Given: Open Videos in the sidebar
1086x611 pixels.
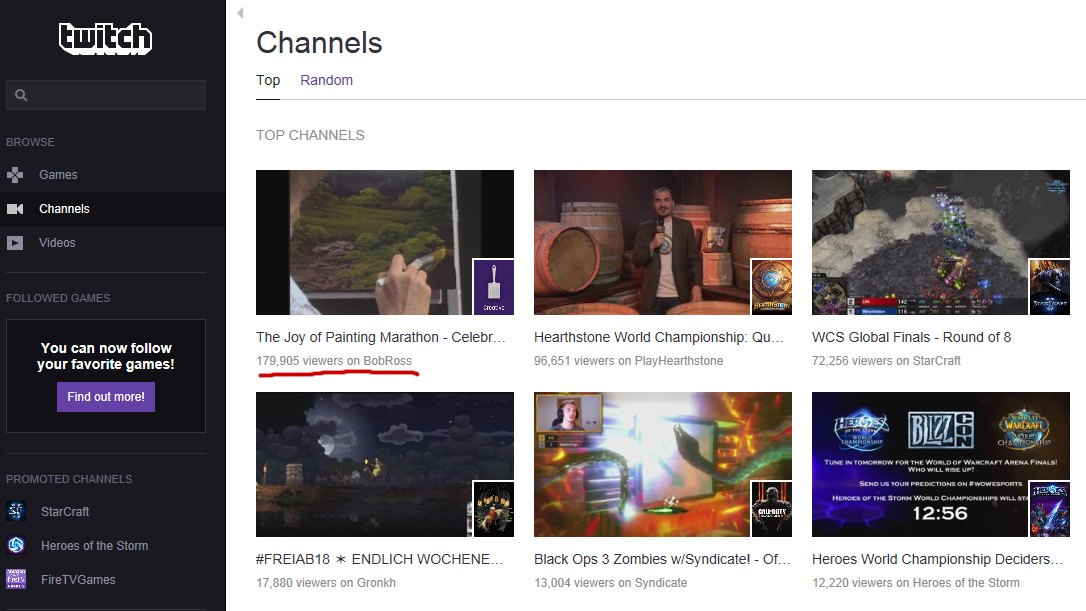Looking at the screenshot, I should coord(57,242).
